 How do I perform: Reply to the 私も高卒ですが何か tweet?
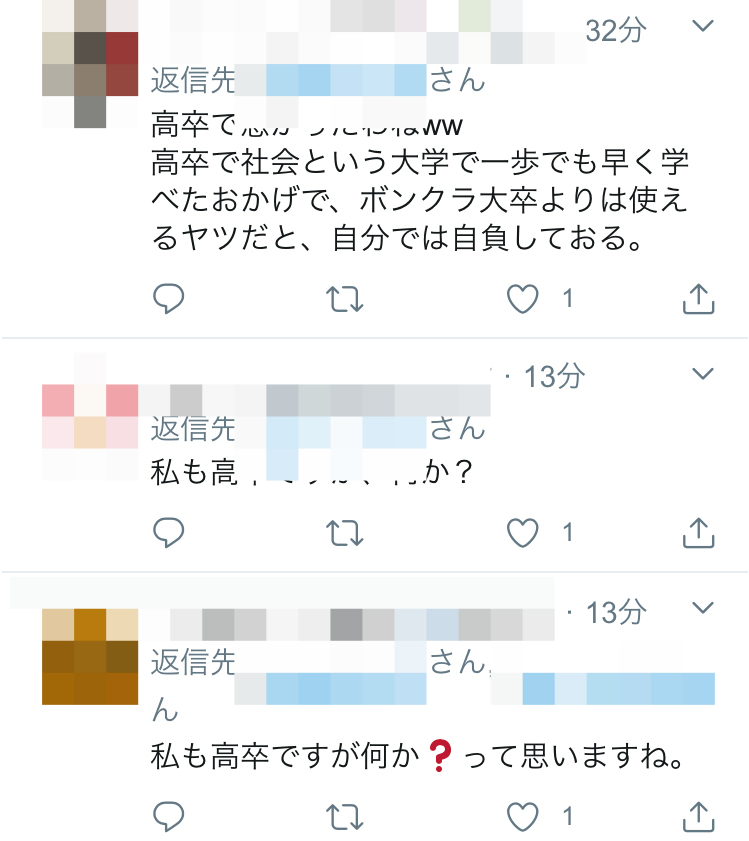pos(168,816)
